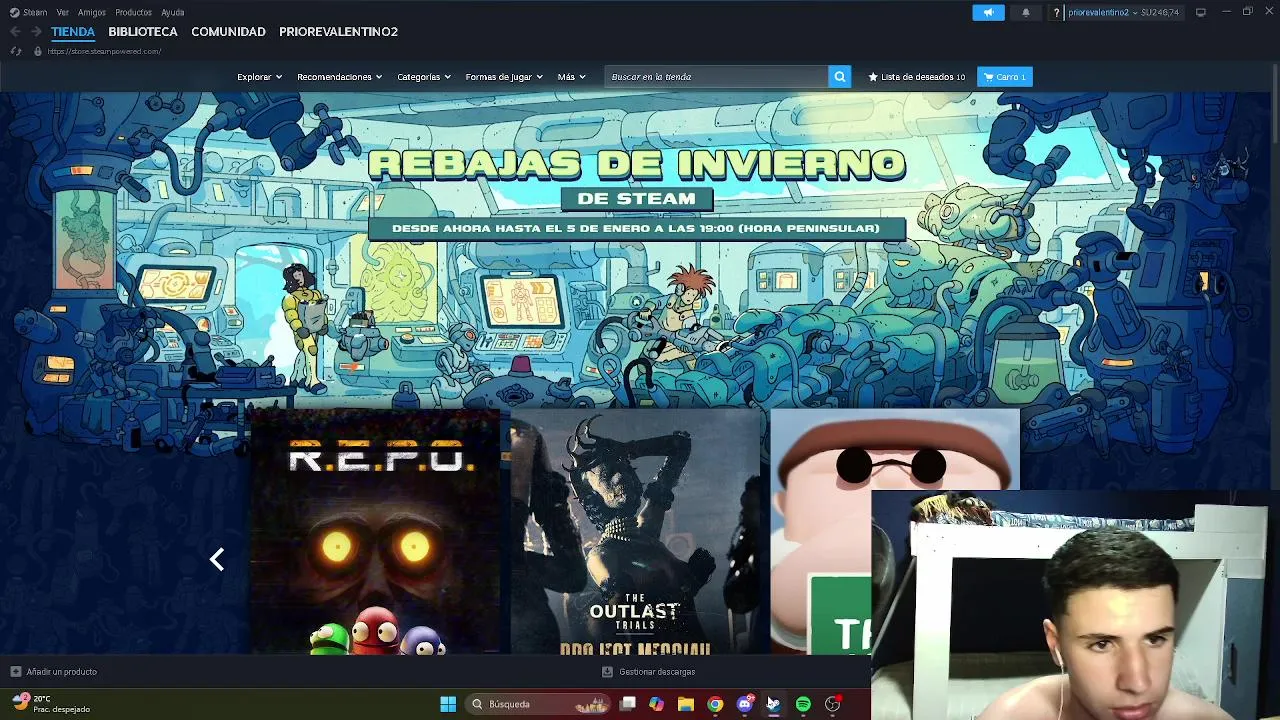Open the R.E.P.O. game capsule
This screenshot has width=1280, height=720.
tap(375, 532)
